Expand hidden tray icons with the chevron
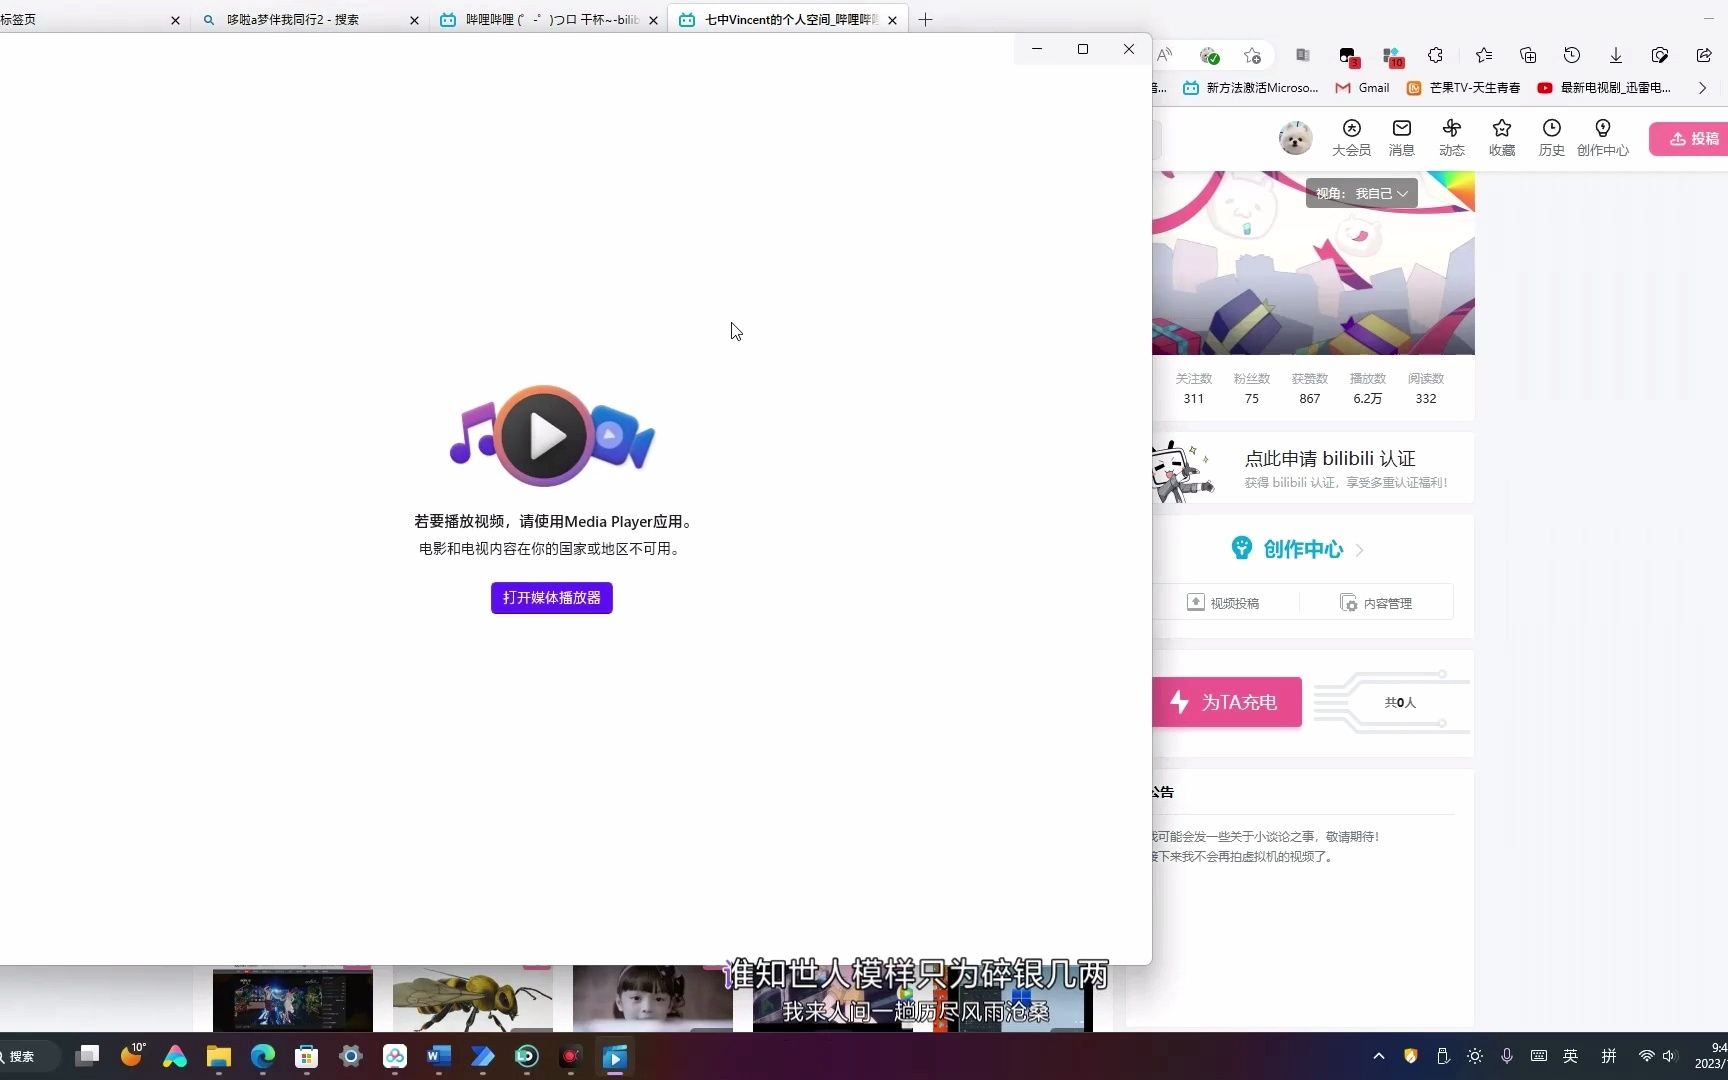Viewport: 1728px width, 1080px height. click(x=1378, y=1056)
